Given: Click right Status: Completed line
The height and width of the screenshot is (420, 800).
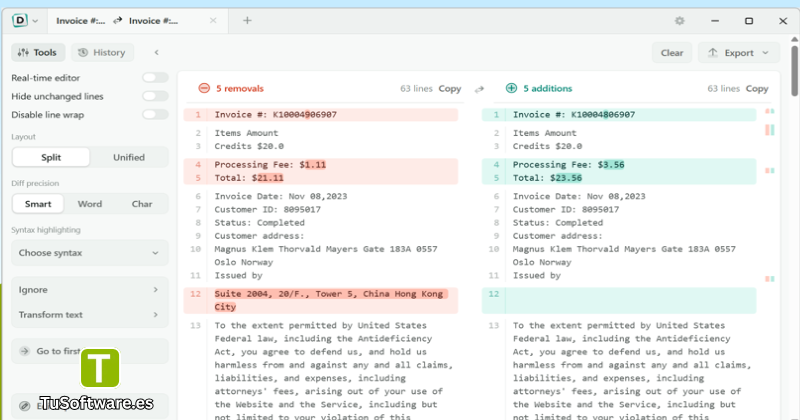Looking at the screenshot, I should tap(558, 223).
